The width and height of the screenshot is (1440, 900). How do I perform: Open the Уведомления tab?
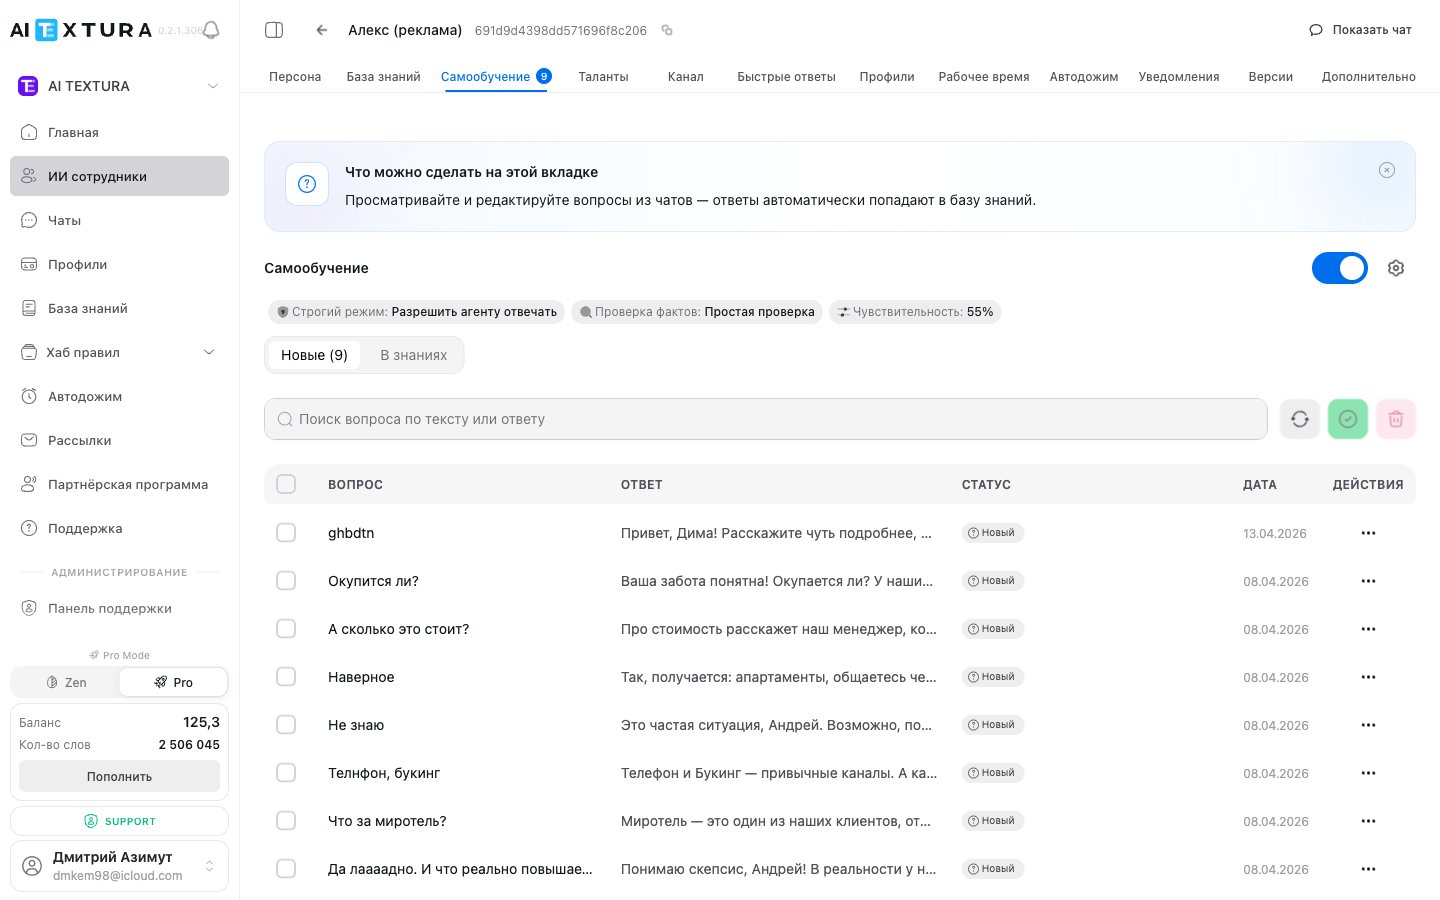coord(1179,77)
